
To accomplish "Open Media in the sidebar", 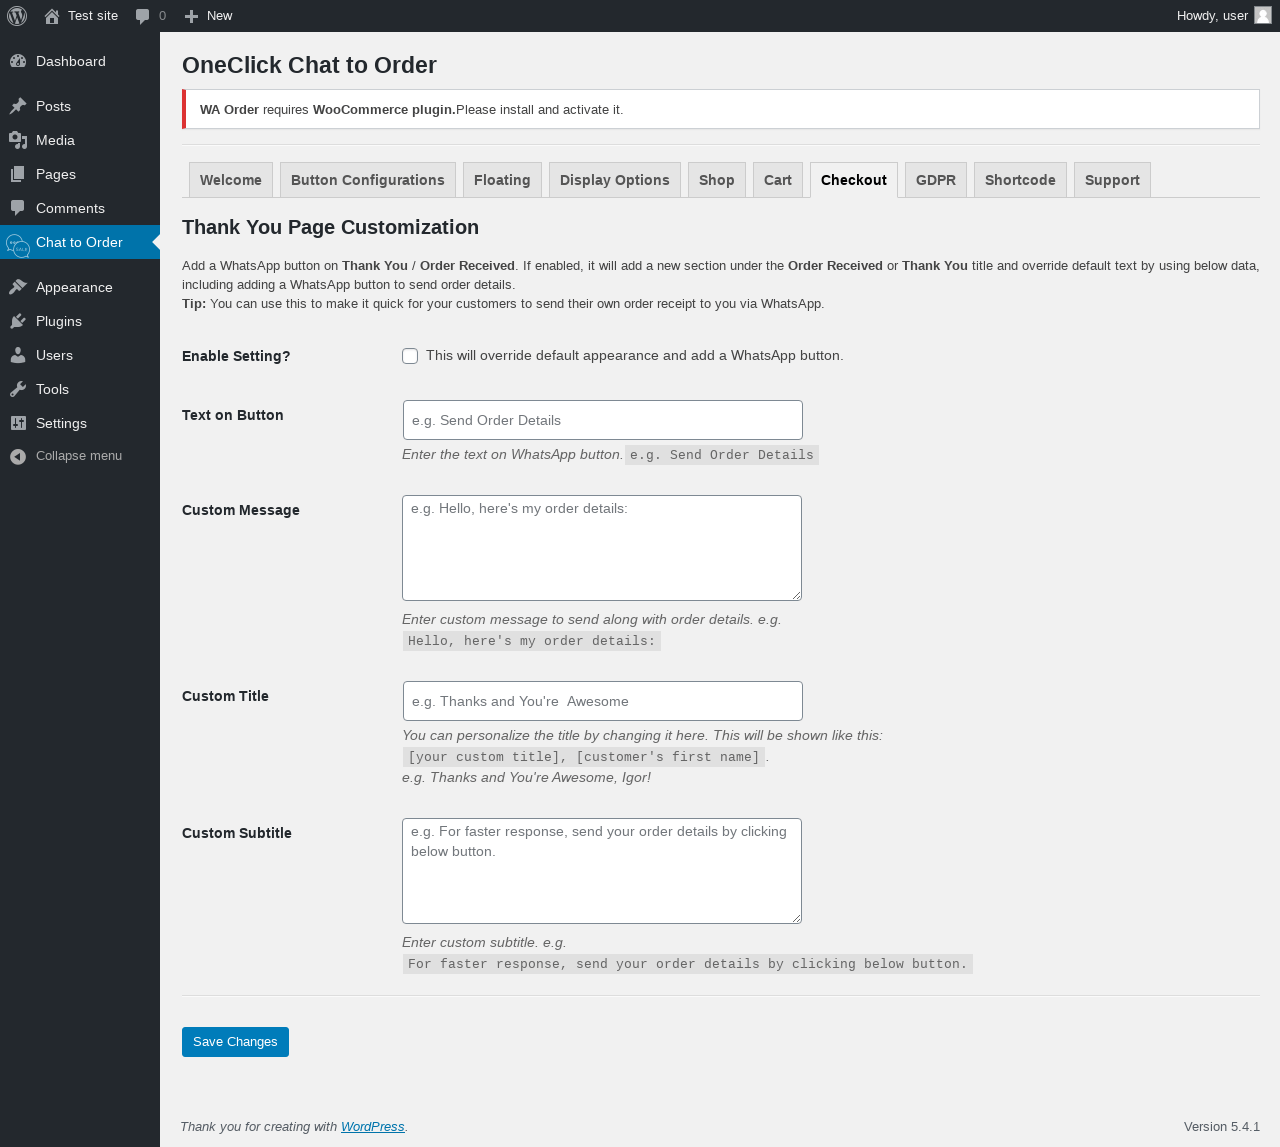I will (80, 140).
